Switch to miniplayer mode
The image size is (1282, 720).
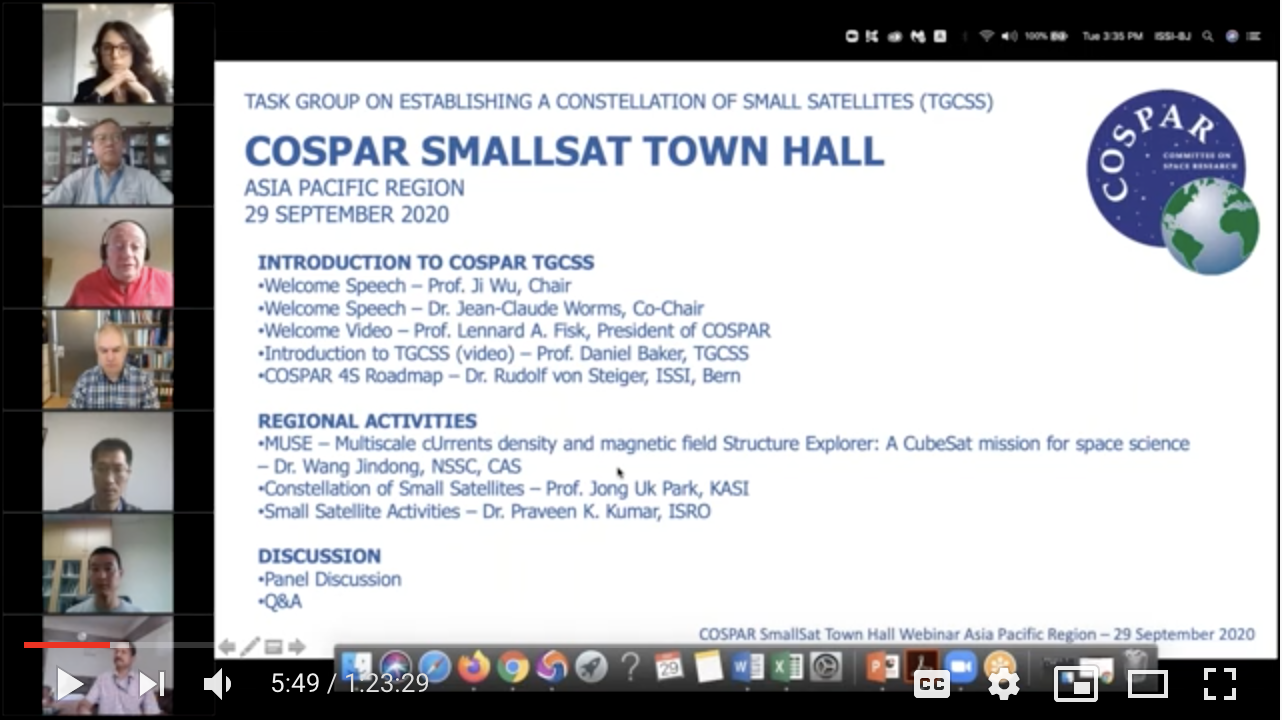click(x=1076, y=684)
